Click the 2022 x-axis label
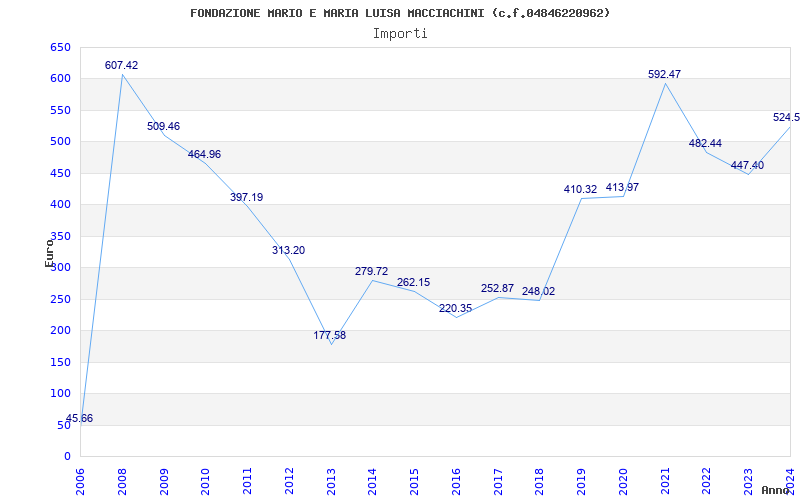The image size is (800, 500). pyautogui.click(x=707, y=481)
